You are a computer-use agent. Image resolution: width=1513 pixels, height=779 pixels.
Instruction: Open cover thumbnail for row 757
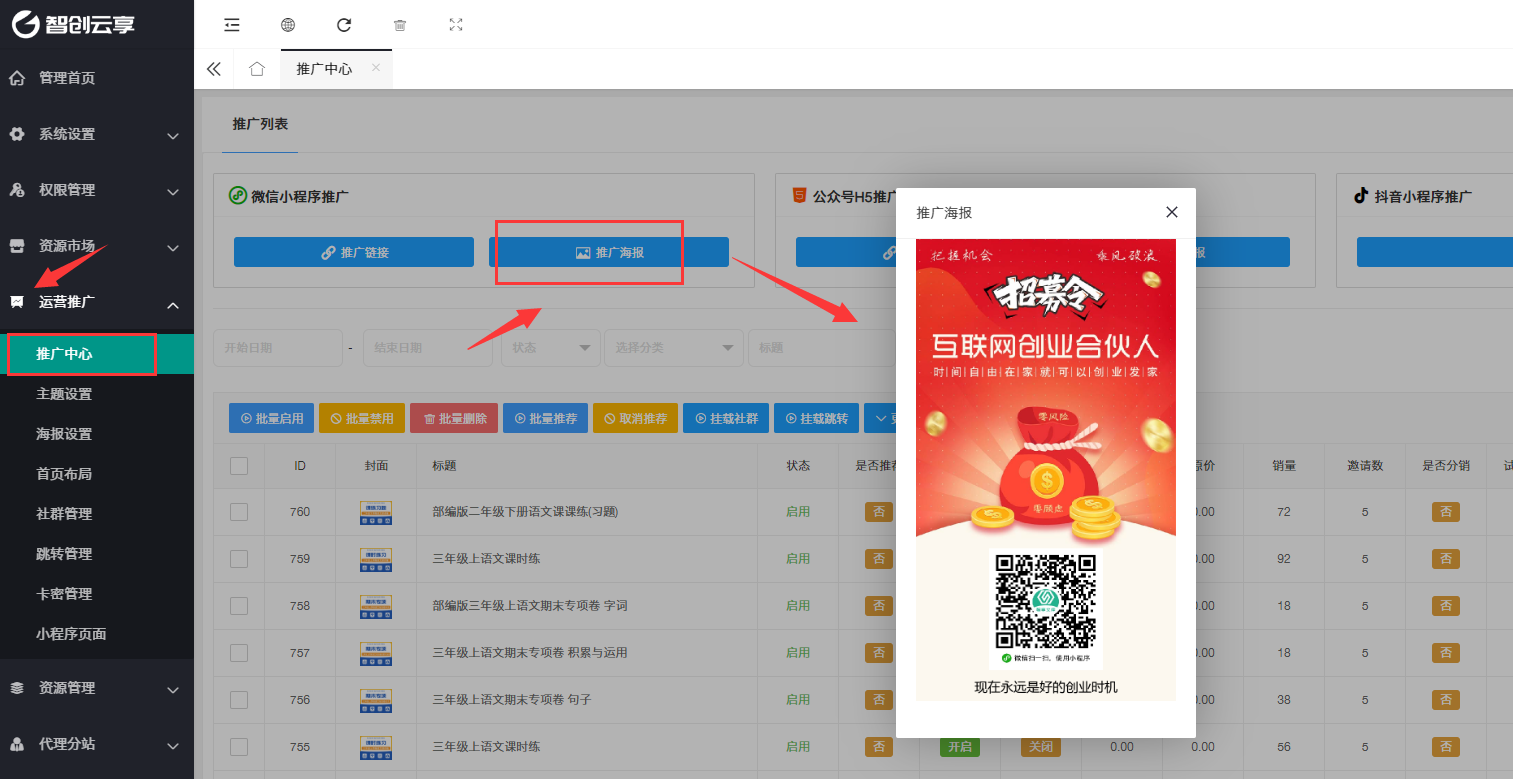(376, 653)
